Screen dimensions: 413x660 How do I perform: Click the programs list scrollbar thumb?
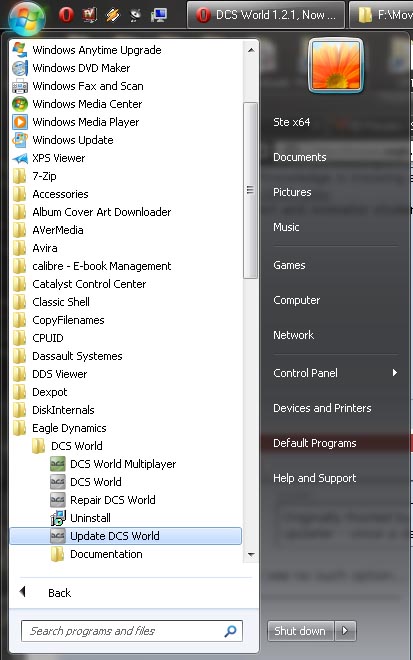(250, 190)
